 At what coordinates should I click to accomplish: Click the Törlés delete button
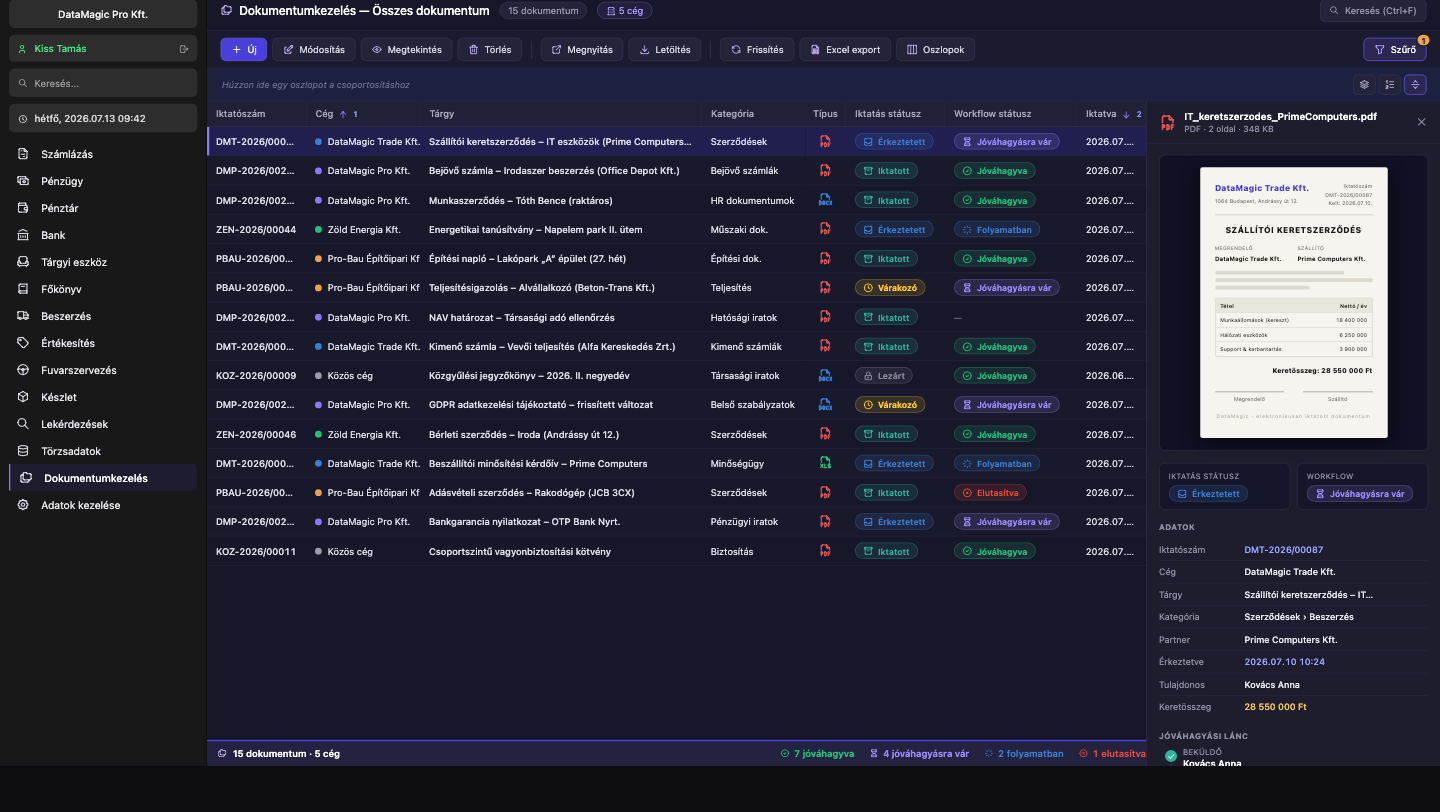tap(489, 50)
